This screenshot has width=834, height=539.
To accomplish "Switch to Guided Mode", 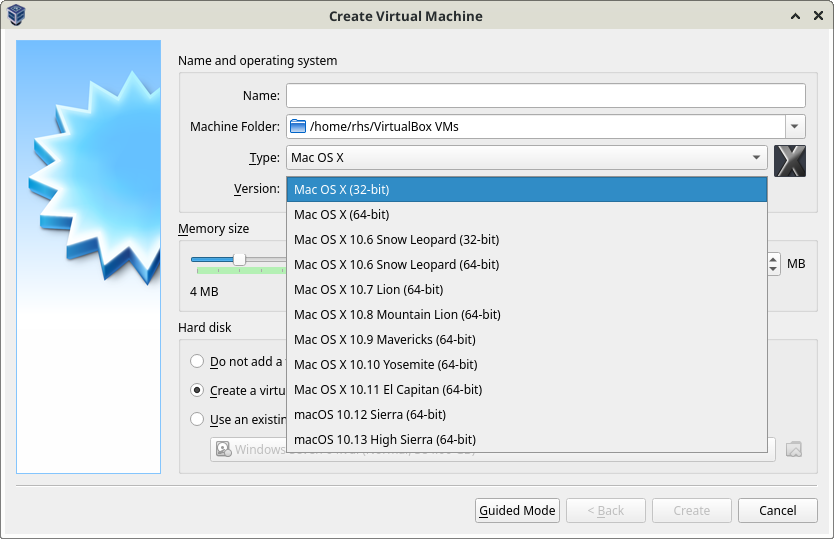I will [517, 511].
